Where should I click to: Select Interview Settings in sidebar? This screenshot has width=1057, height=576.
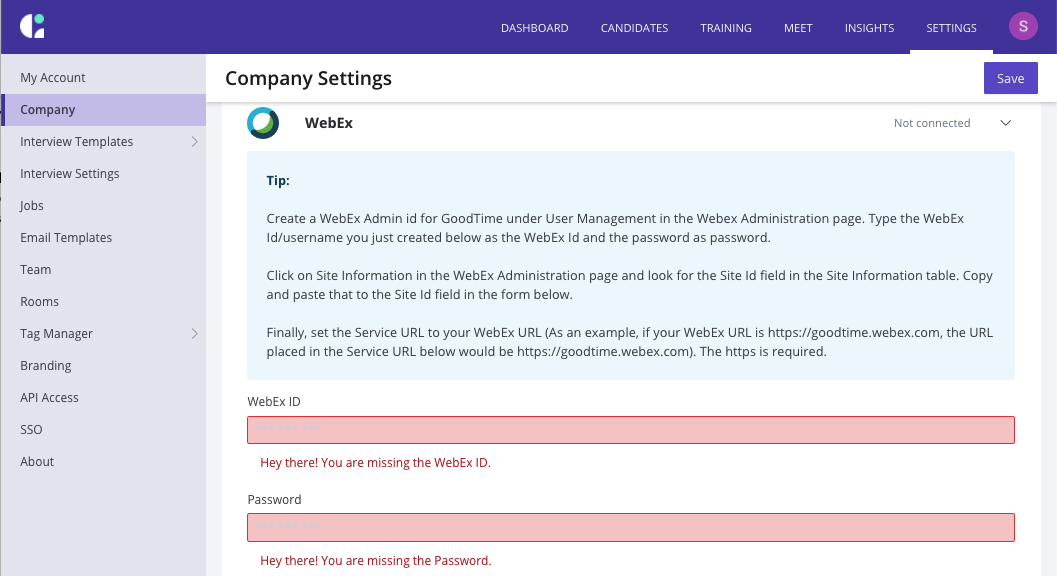(70, 174)
